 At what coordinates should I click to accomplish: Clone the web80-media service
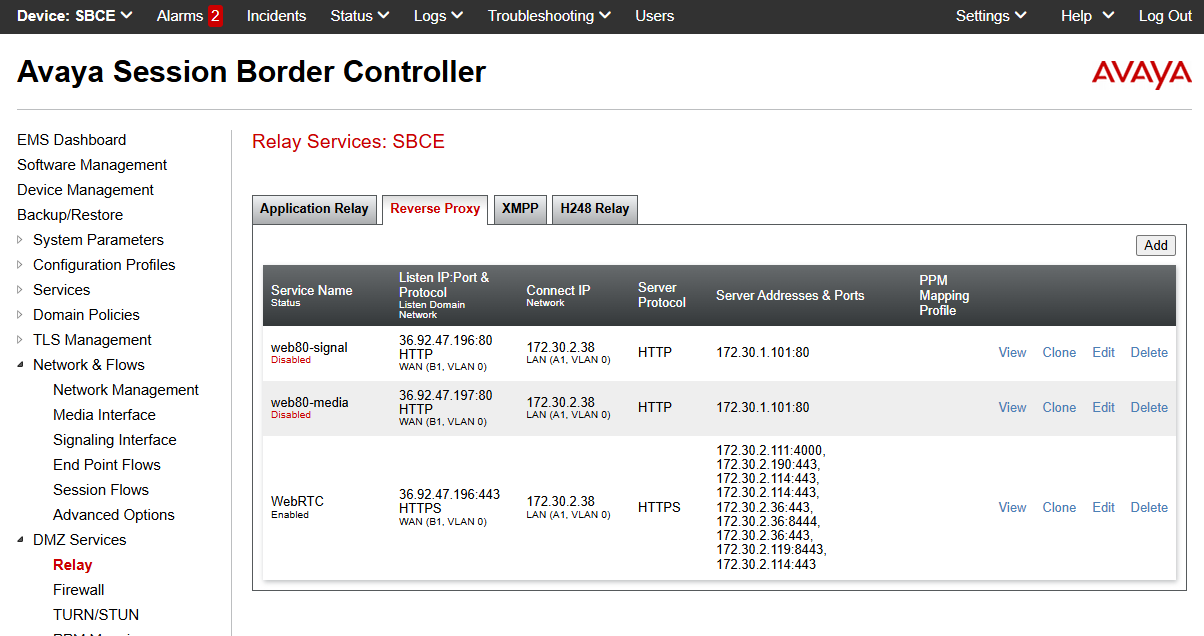point(1059,407)
